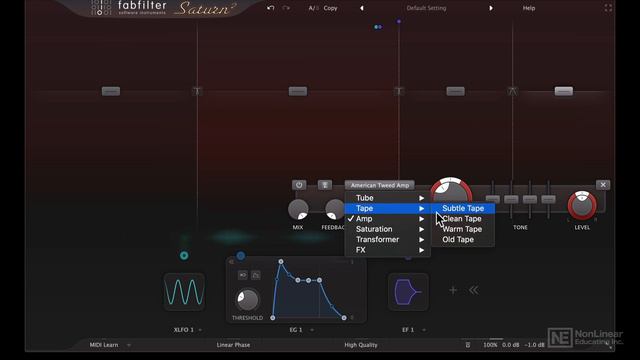Toggle the A/B compare switch
The image size is (640, 360).
pos(313,8)
